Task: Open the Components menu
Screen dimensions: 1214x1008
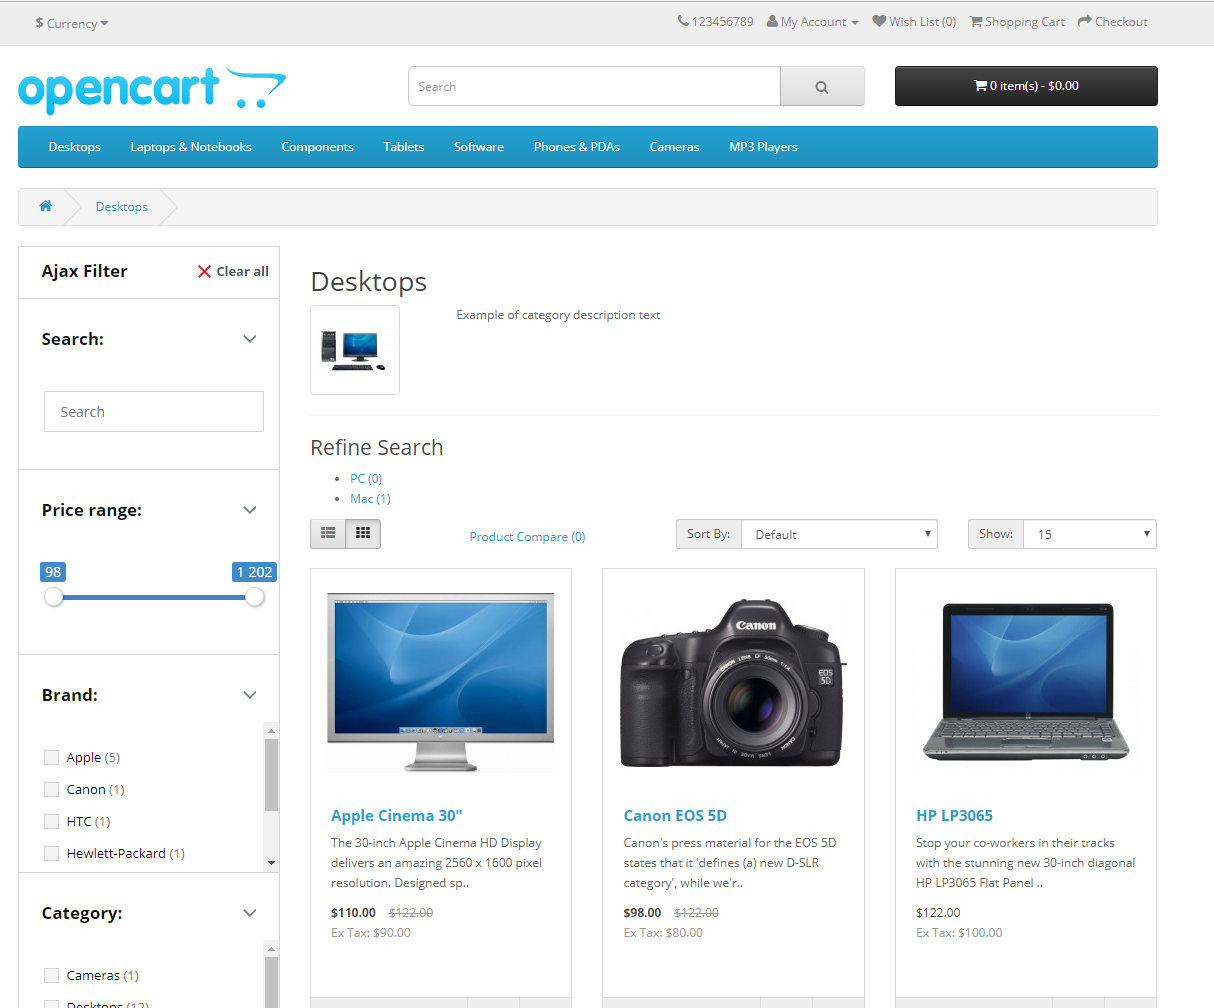Action: (317, 147)
